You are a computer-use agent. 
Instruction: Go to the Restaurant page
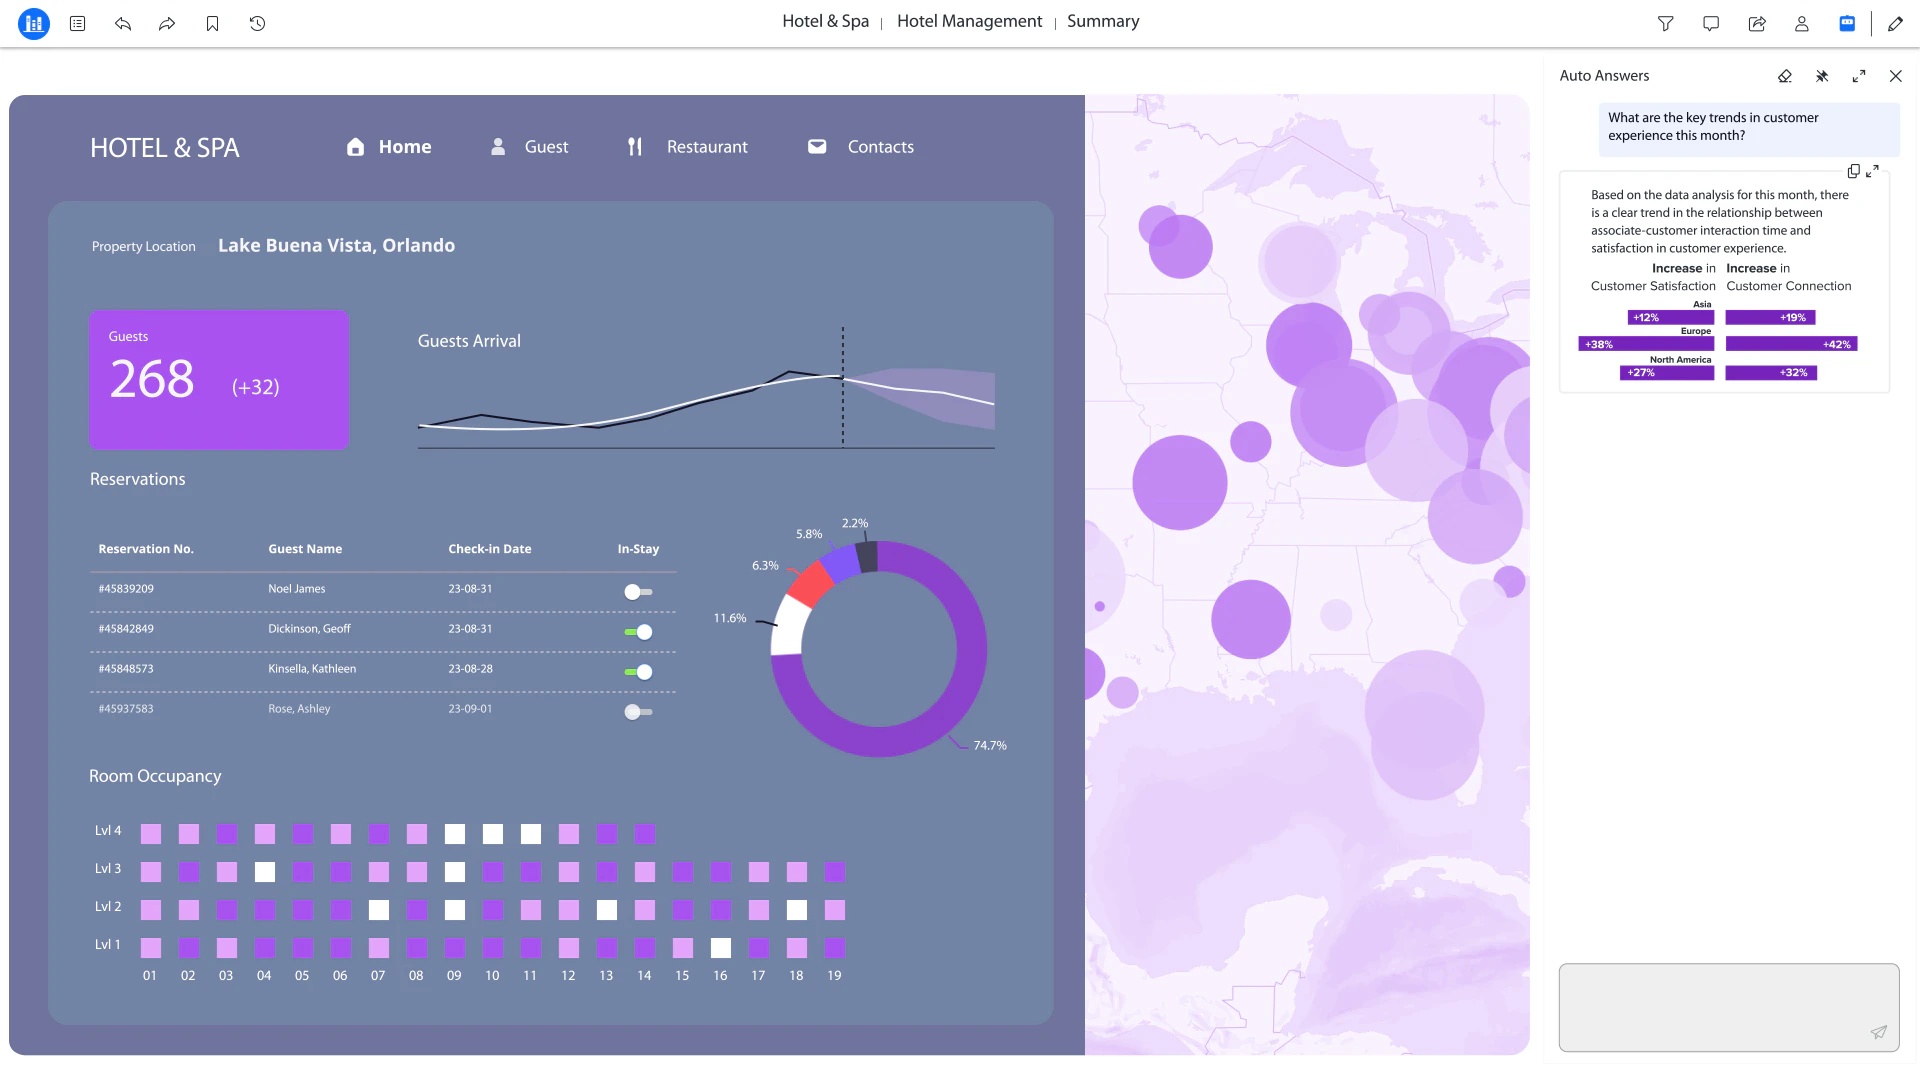pyautogui.click(x=707, y=146)
